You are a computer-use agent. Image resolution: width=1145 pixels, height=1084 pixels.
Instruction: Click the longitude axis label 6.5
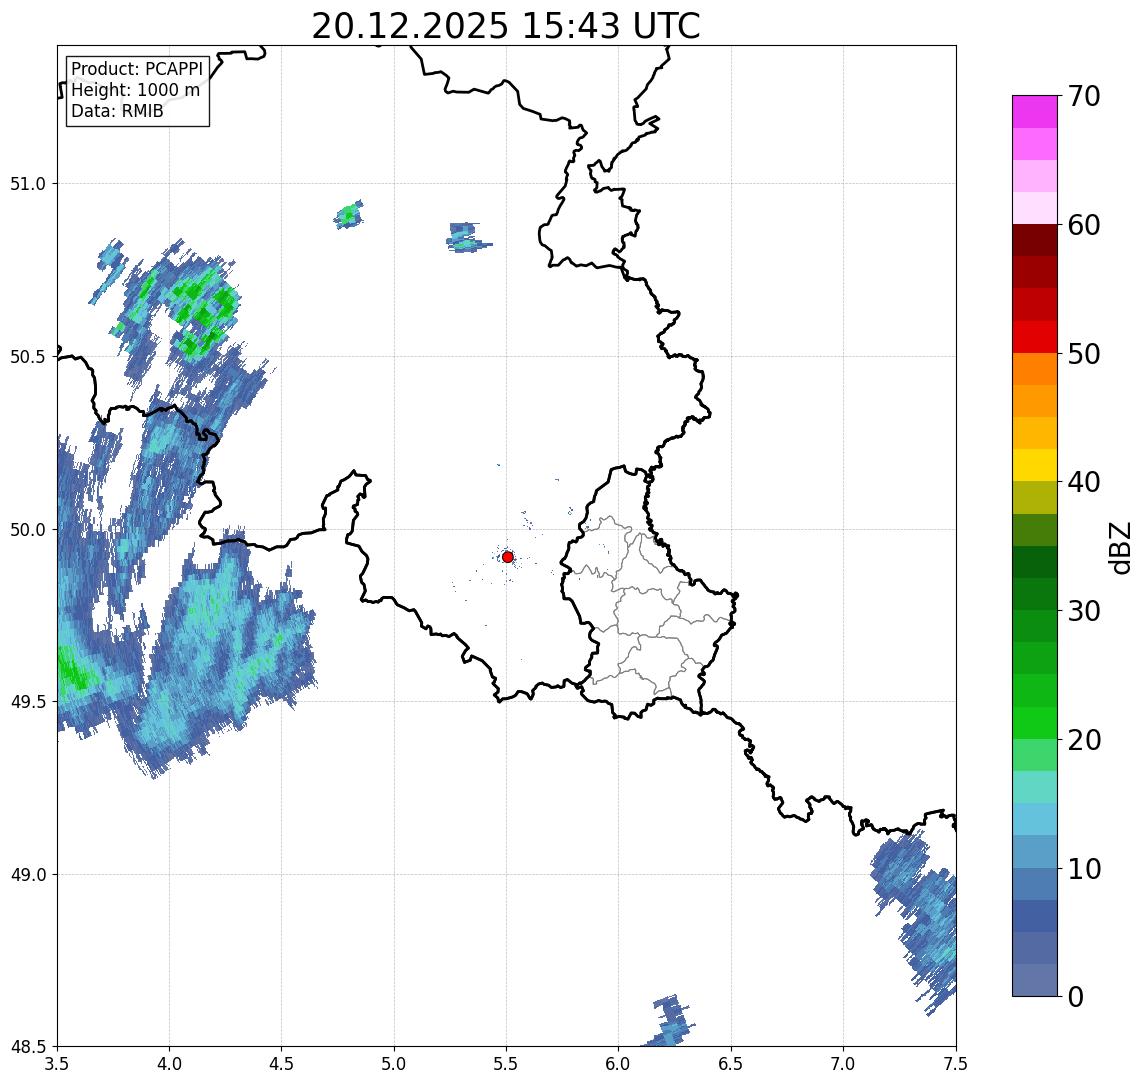(x=731, y=1064)
